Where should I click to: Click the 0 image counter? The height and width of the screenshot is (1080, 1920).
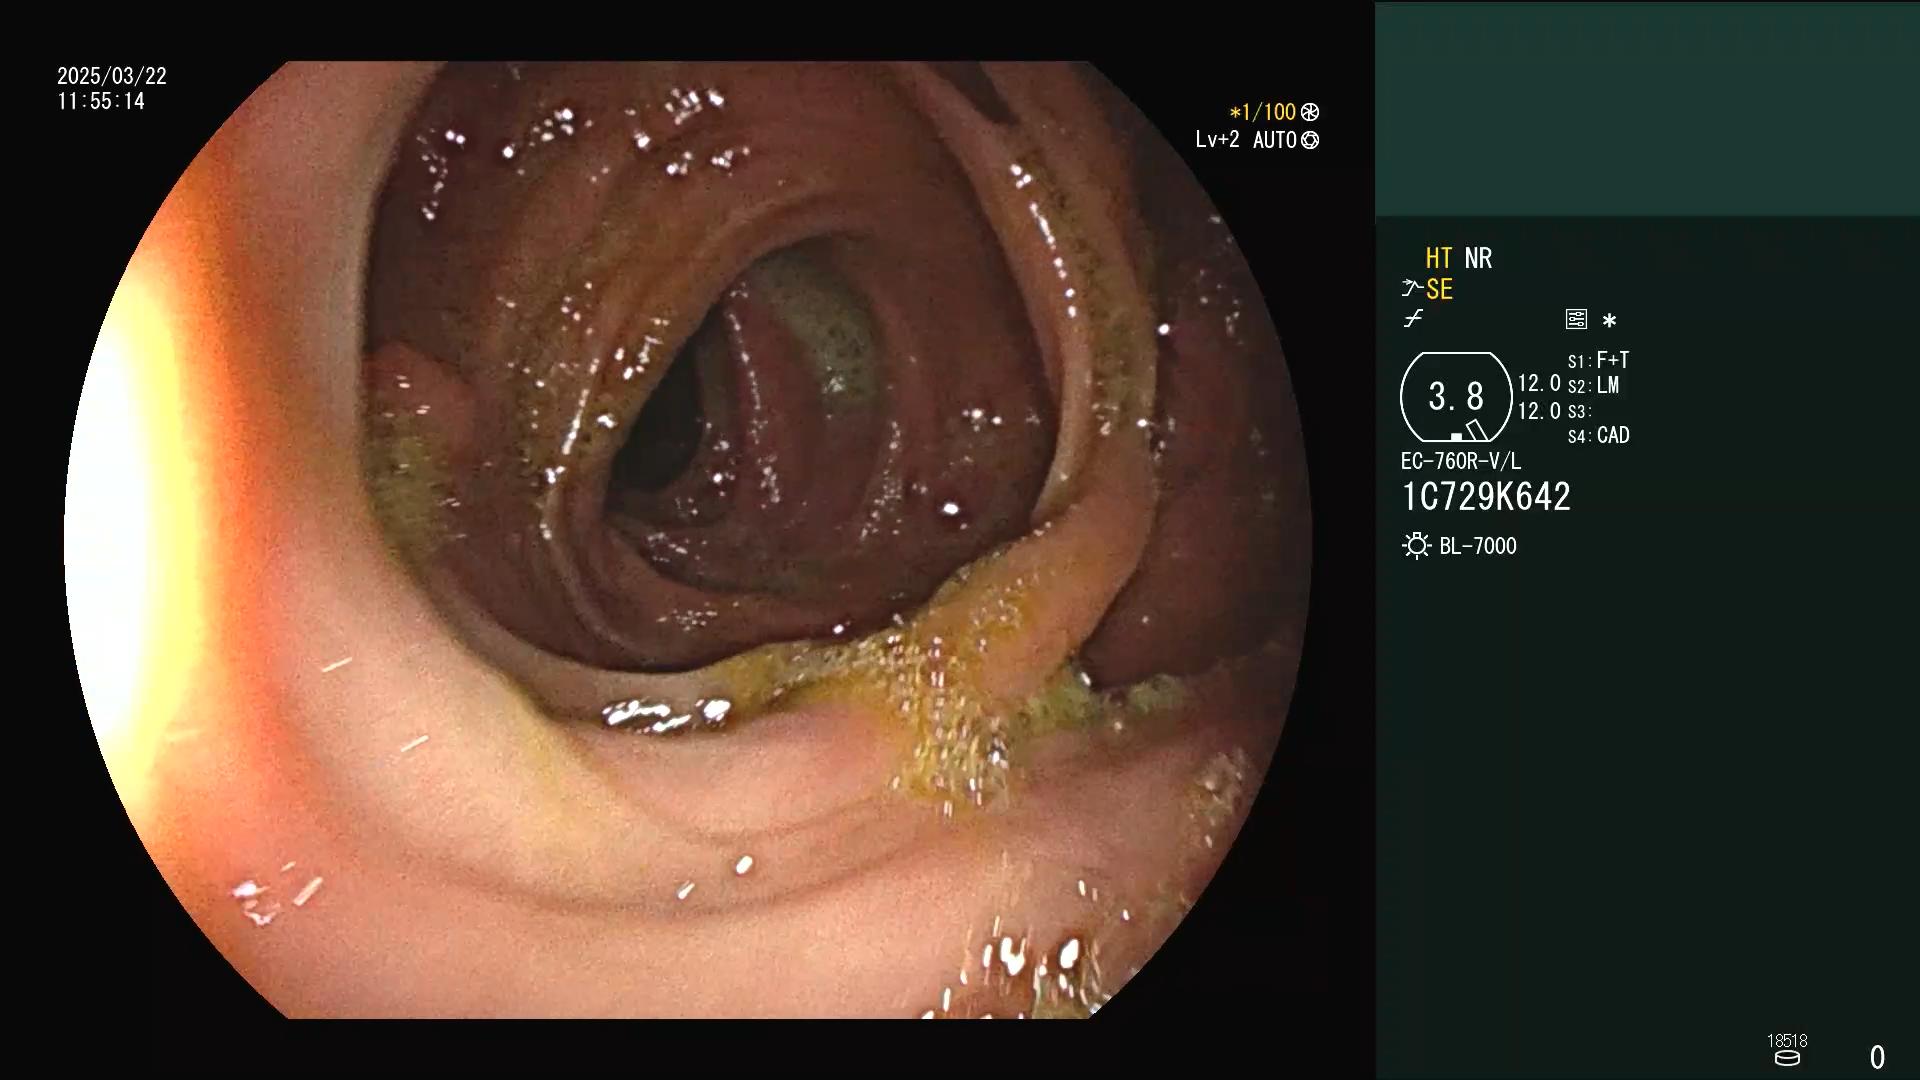1877,1057
